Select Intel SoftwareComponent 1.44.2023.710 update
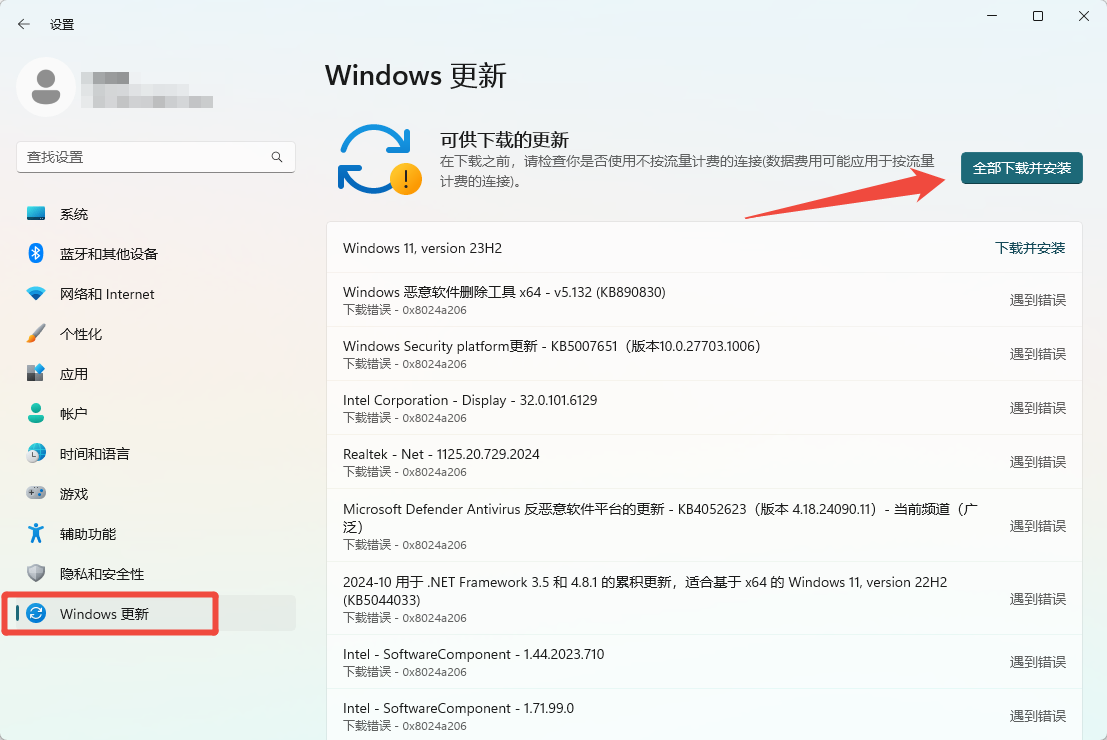 tap(704, 662)
